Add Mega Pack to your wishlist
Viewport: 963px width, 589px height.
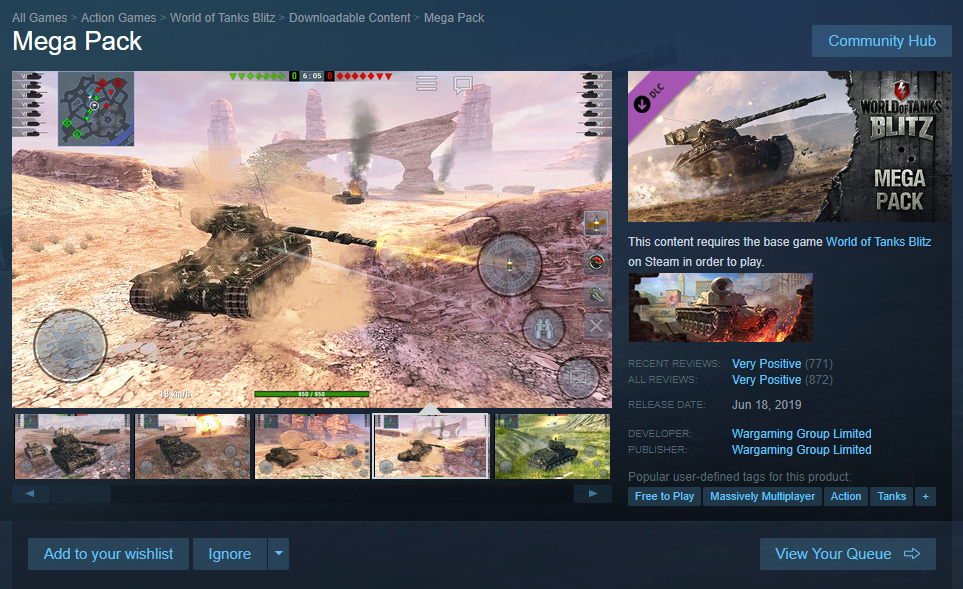click(108, 554)
